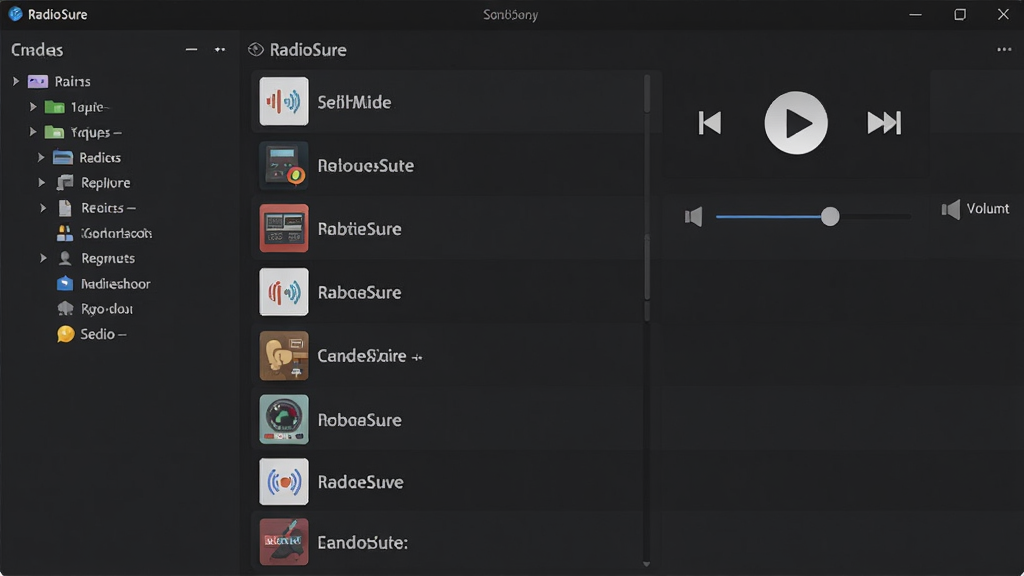Click the blue Nadieshoor icon
This screenshot has height=576, width=1024.
65,283
